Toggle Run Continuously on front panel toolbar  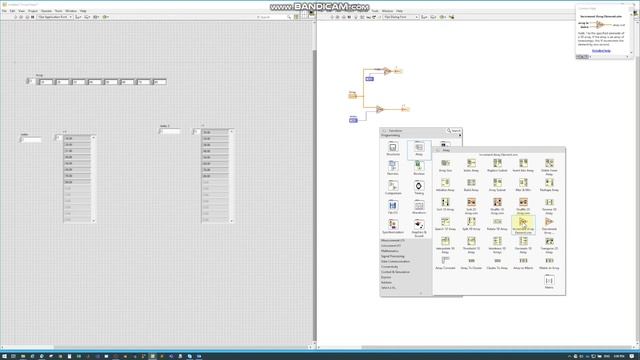[x=21, y=17]
